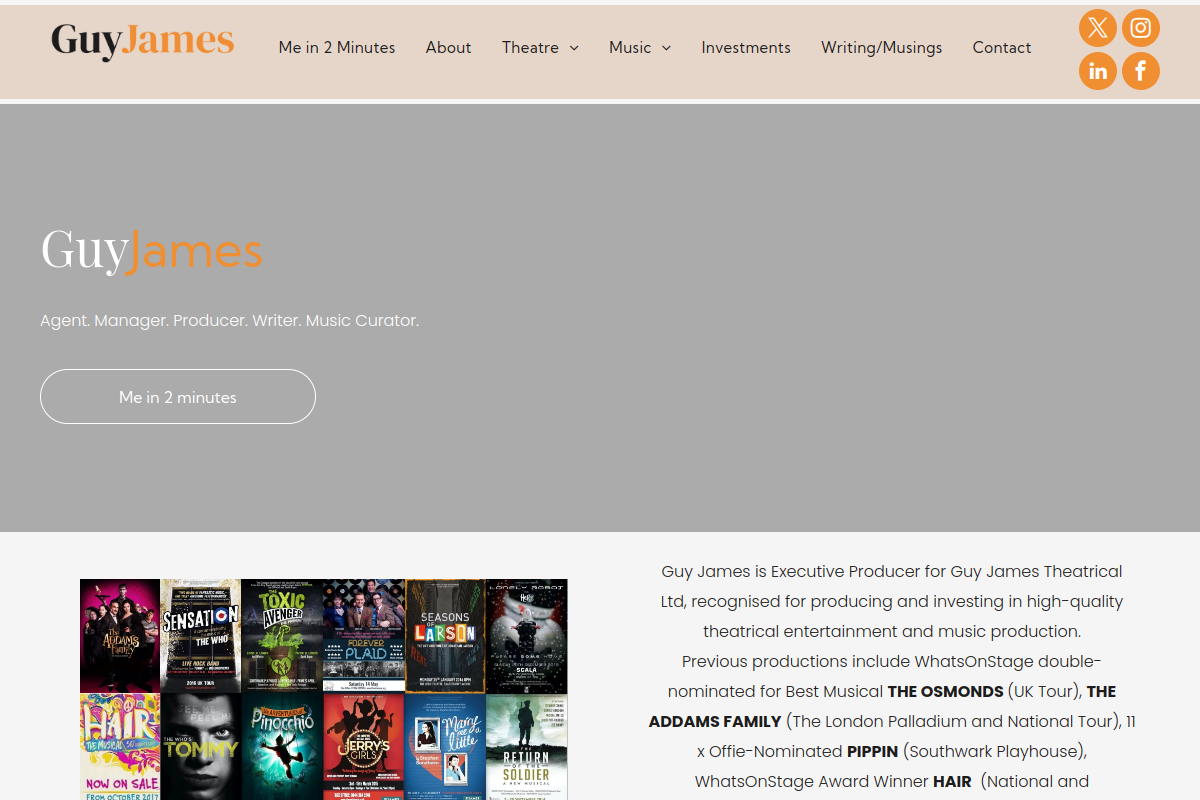Go to the About page
The height and width of the screenshot is (800, 1200).
point(448,47)
